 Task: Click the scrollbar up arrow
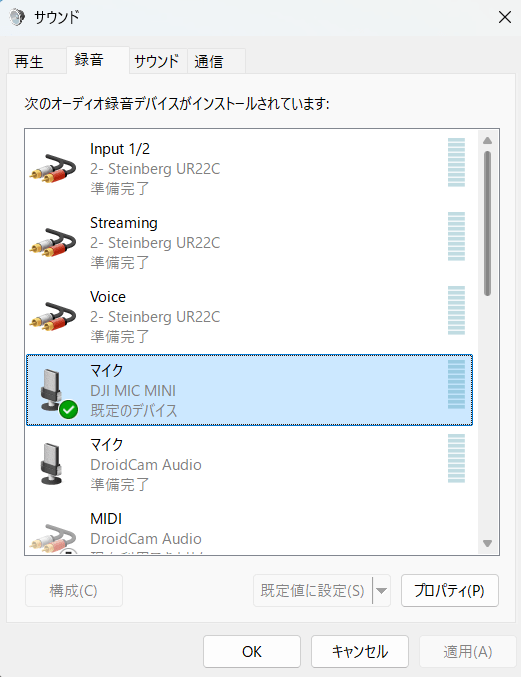pos(487,140)
